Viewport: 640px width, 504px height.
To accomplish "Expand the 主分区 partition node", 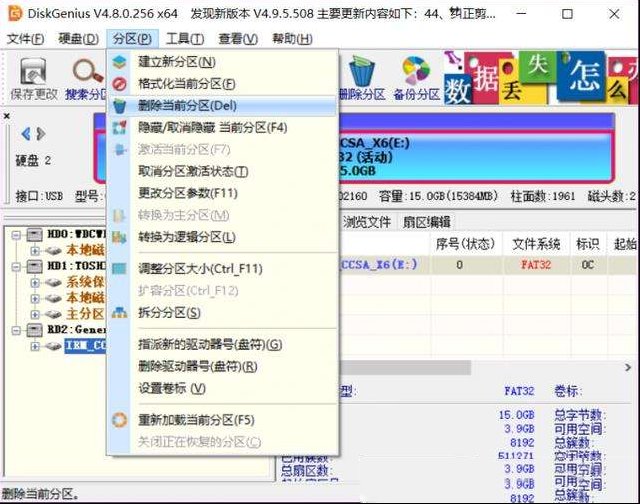I will pyautogui.click(x=35, y=314).
